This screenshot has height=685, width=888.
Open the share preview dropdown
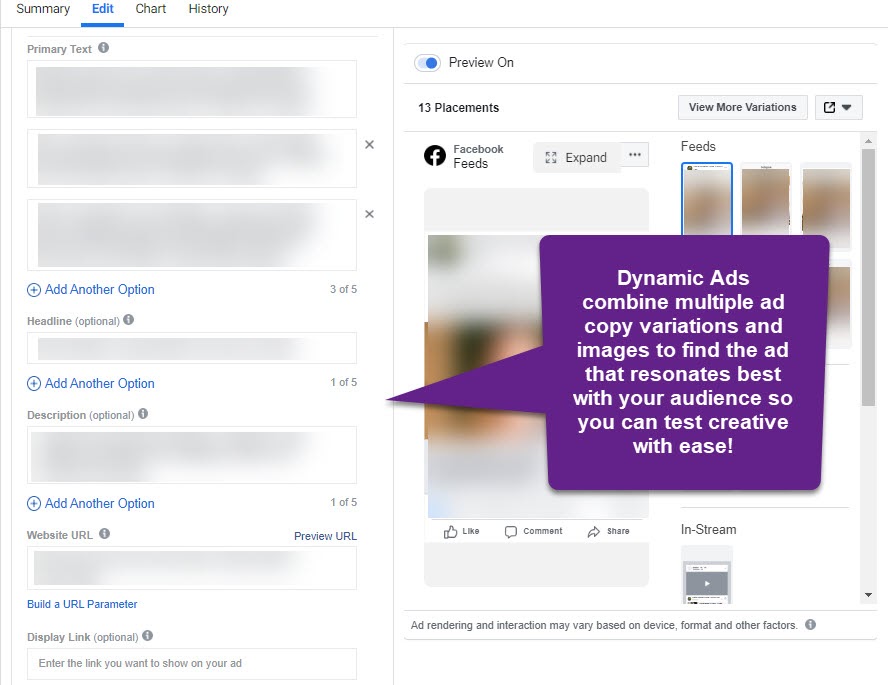(838, 108)
